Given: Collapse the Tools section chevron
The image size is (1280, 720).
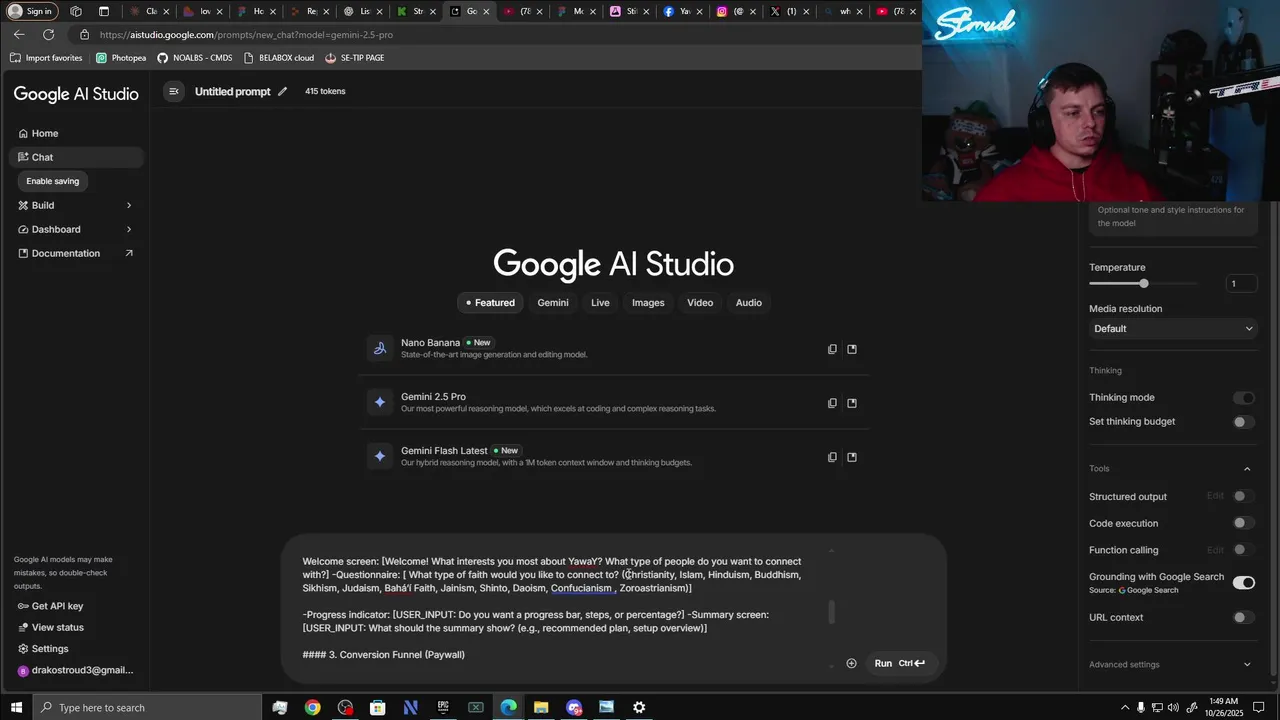Looking at the screenshot, I should [x=1247, y=469].
